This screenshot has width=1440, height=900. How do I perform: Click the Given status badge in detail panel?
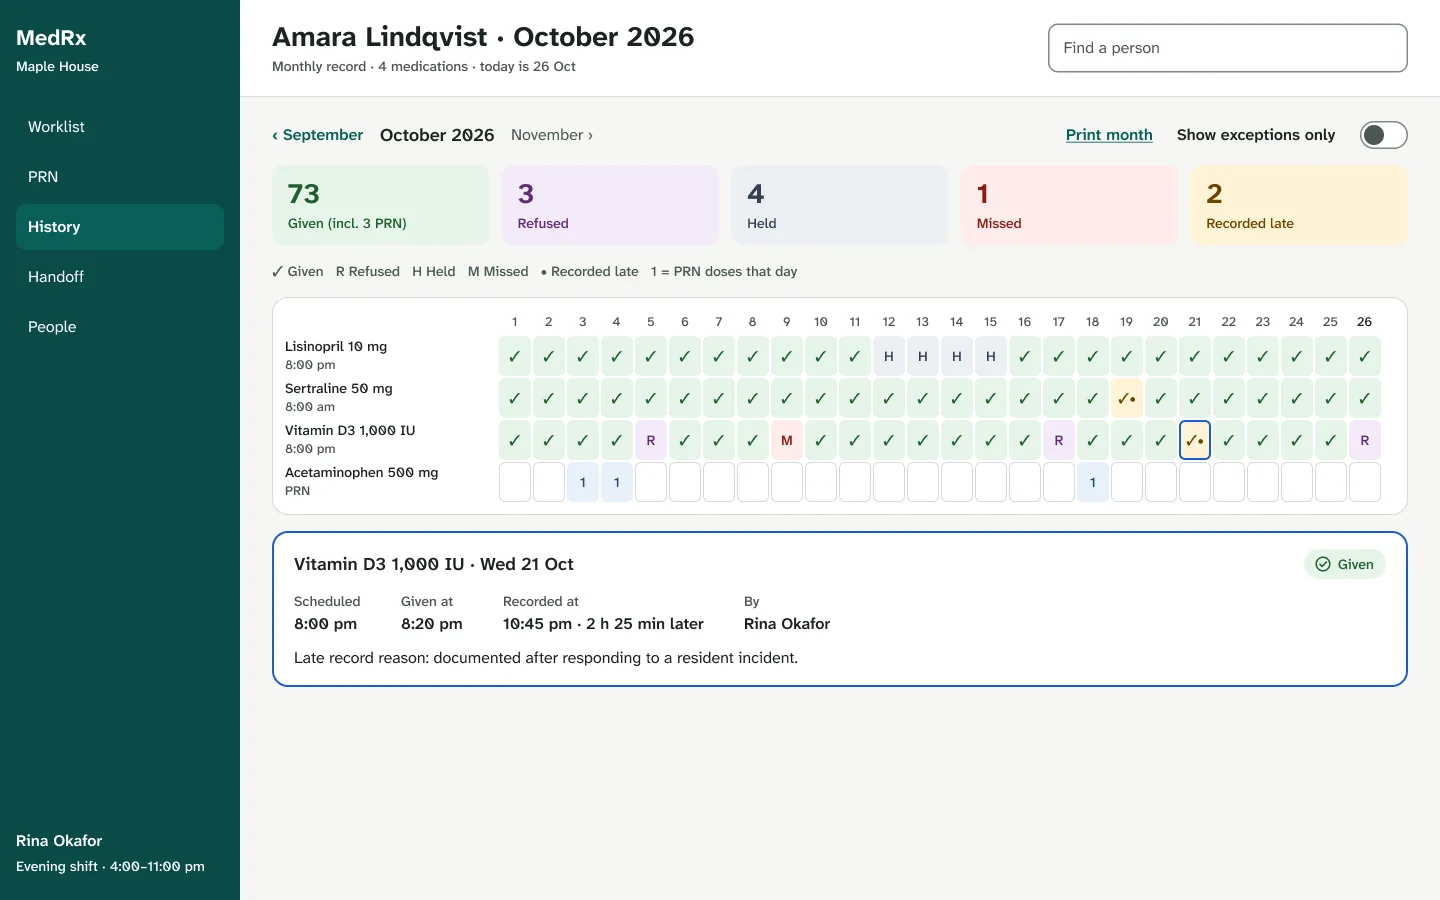(x=1344, y=564)
